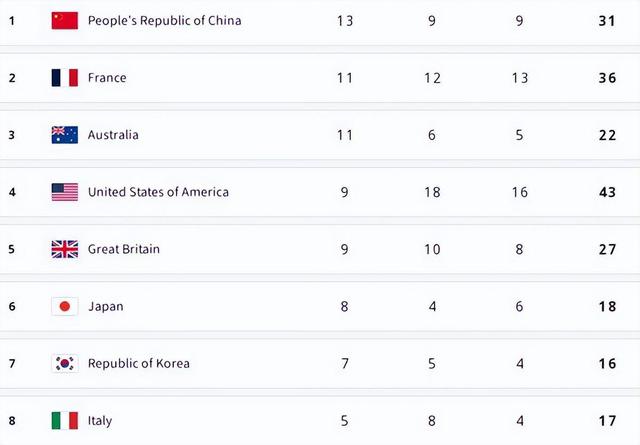Open United States of America entry
This screenshot has width=640, height=445.
click(x=158, y=192)
